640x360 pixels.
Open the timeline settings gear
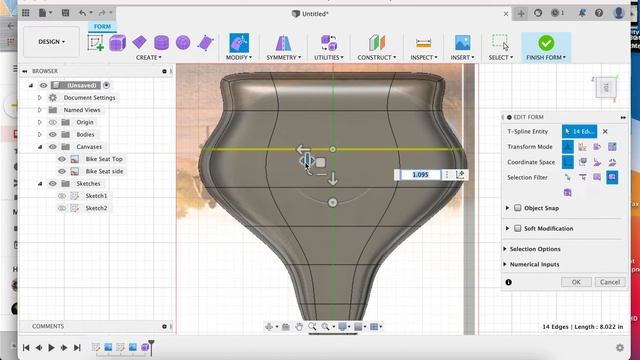pos(620,348)
